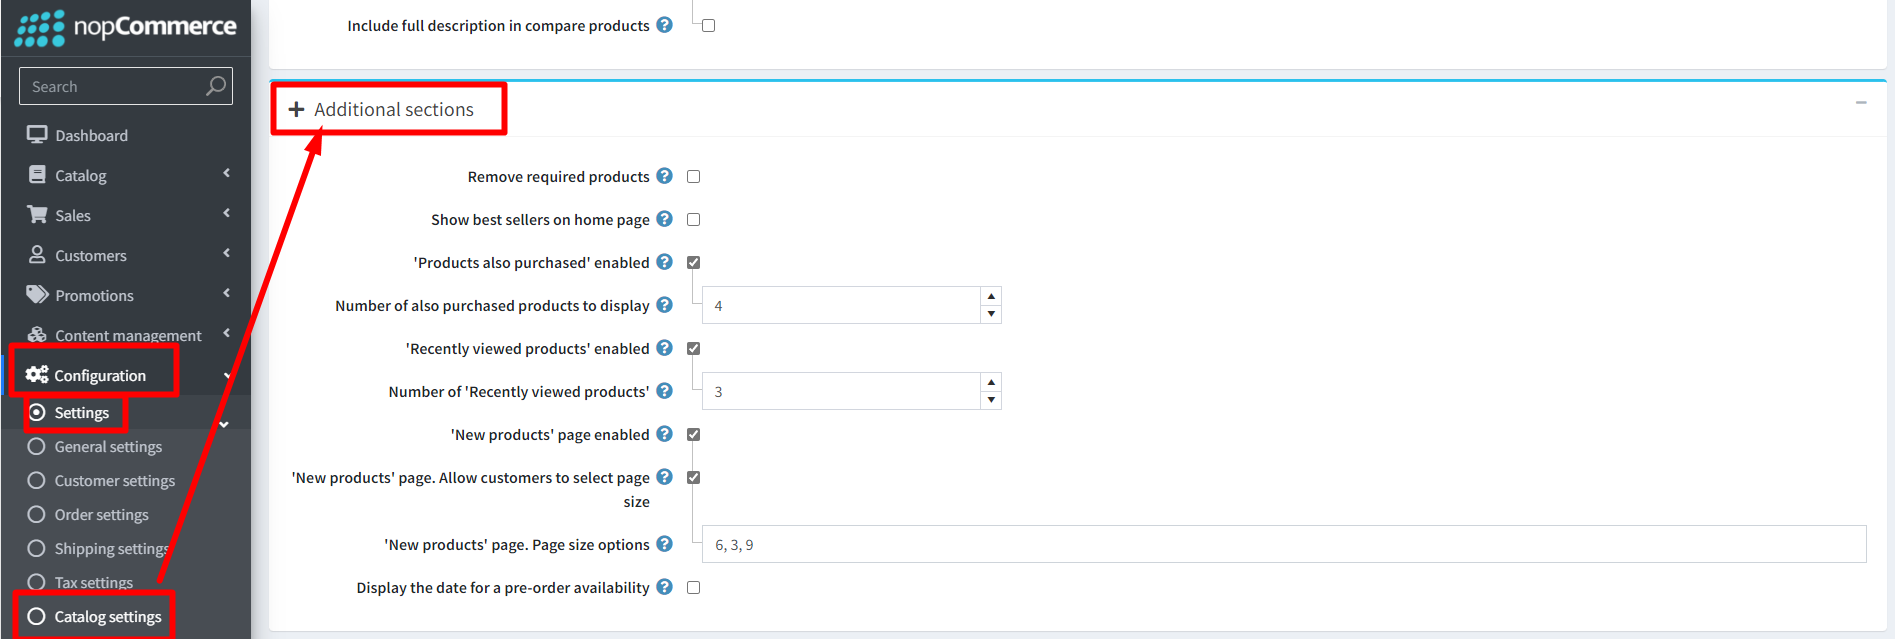Go to Order settings page
Screen dimensions: 1895x639
tap(101, 515)
